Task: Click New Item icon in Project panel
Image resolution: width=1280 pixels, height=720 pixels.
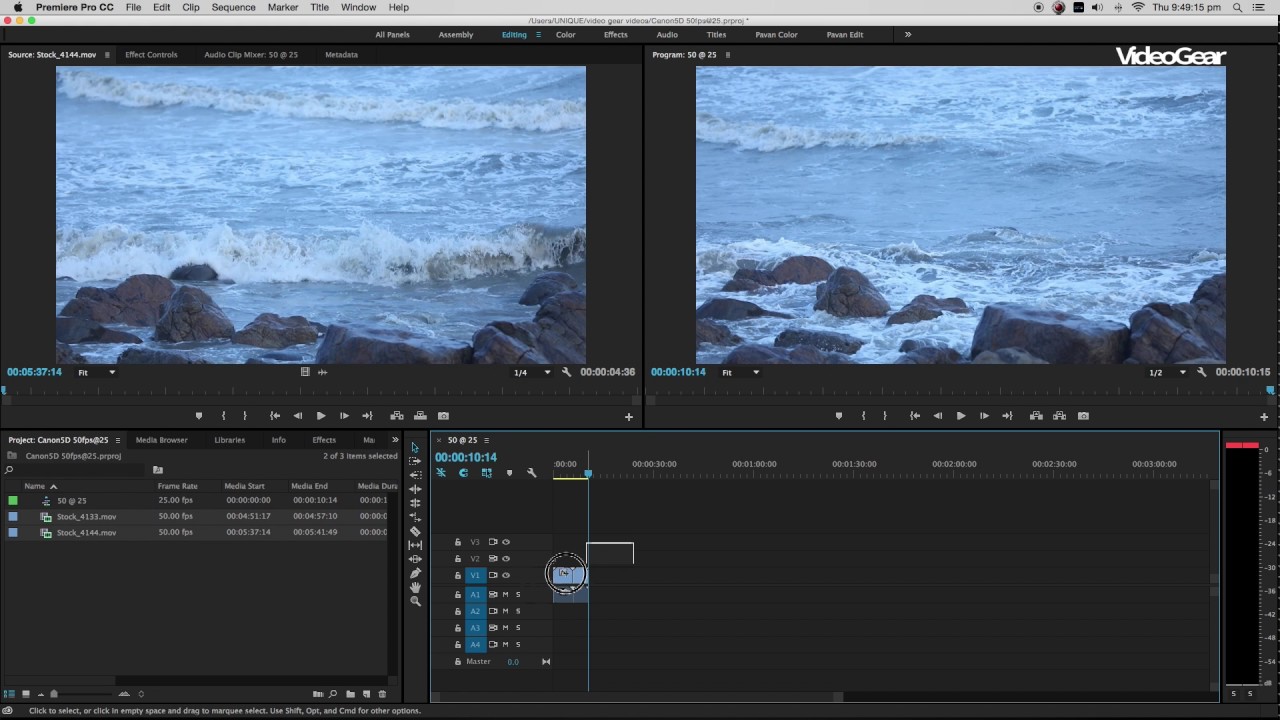Action: click(366, 694)
